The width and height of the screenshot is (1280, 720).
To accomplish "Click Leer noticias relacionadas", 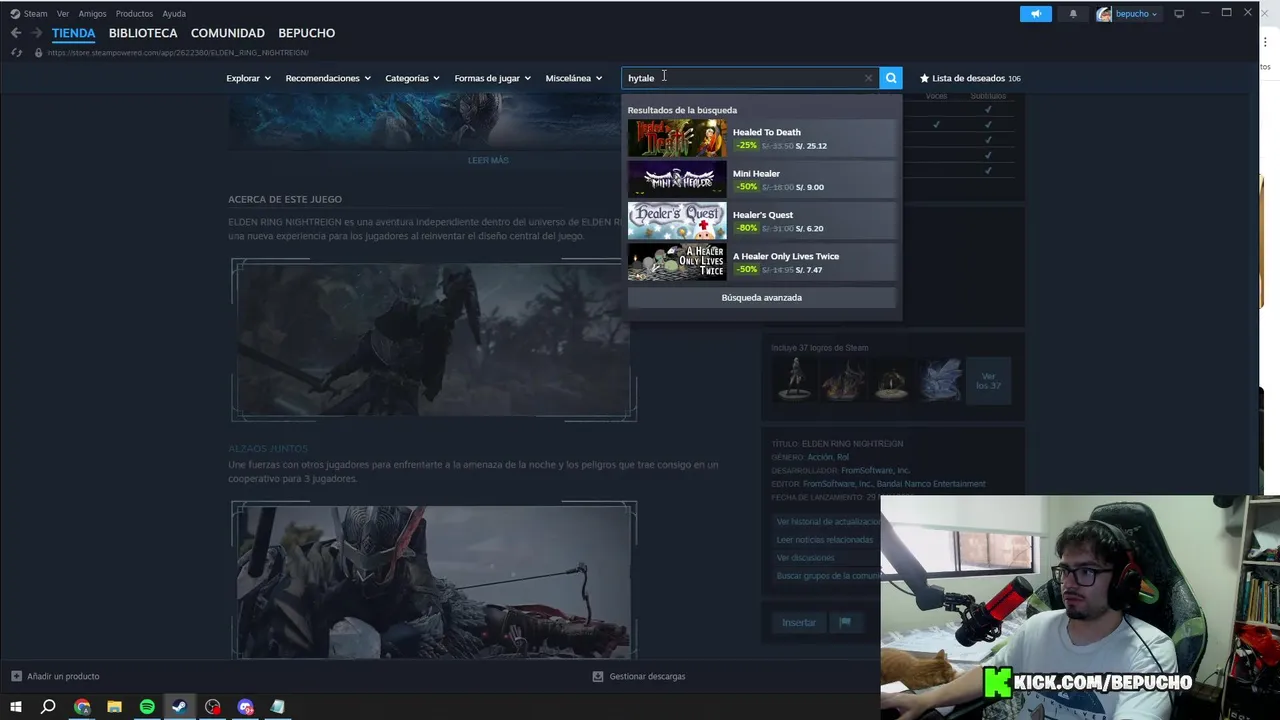I will (x=825, y=540).
